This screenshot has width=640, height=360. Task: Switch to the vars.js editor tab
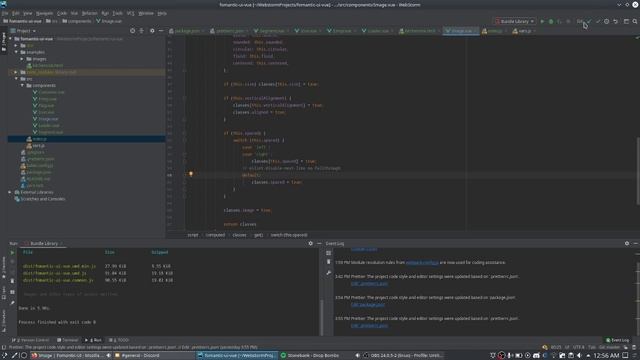(x=524, y=31)
